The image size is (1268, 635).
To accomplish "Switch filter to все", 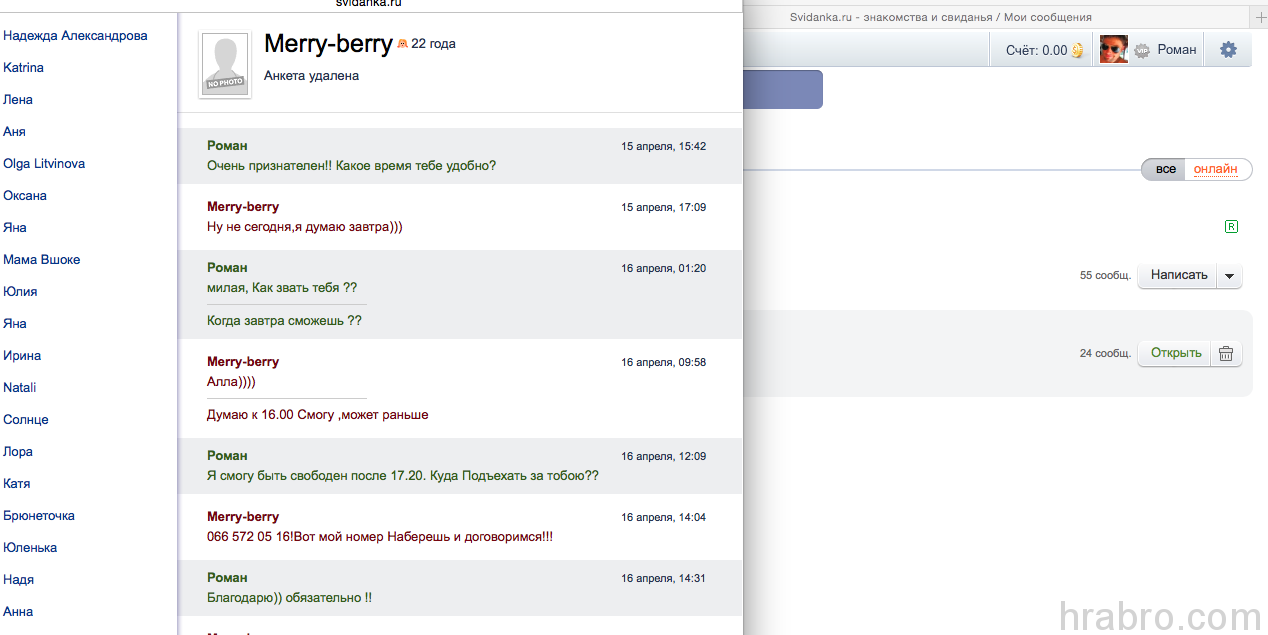I will point(1166,169).
